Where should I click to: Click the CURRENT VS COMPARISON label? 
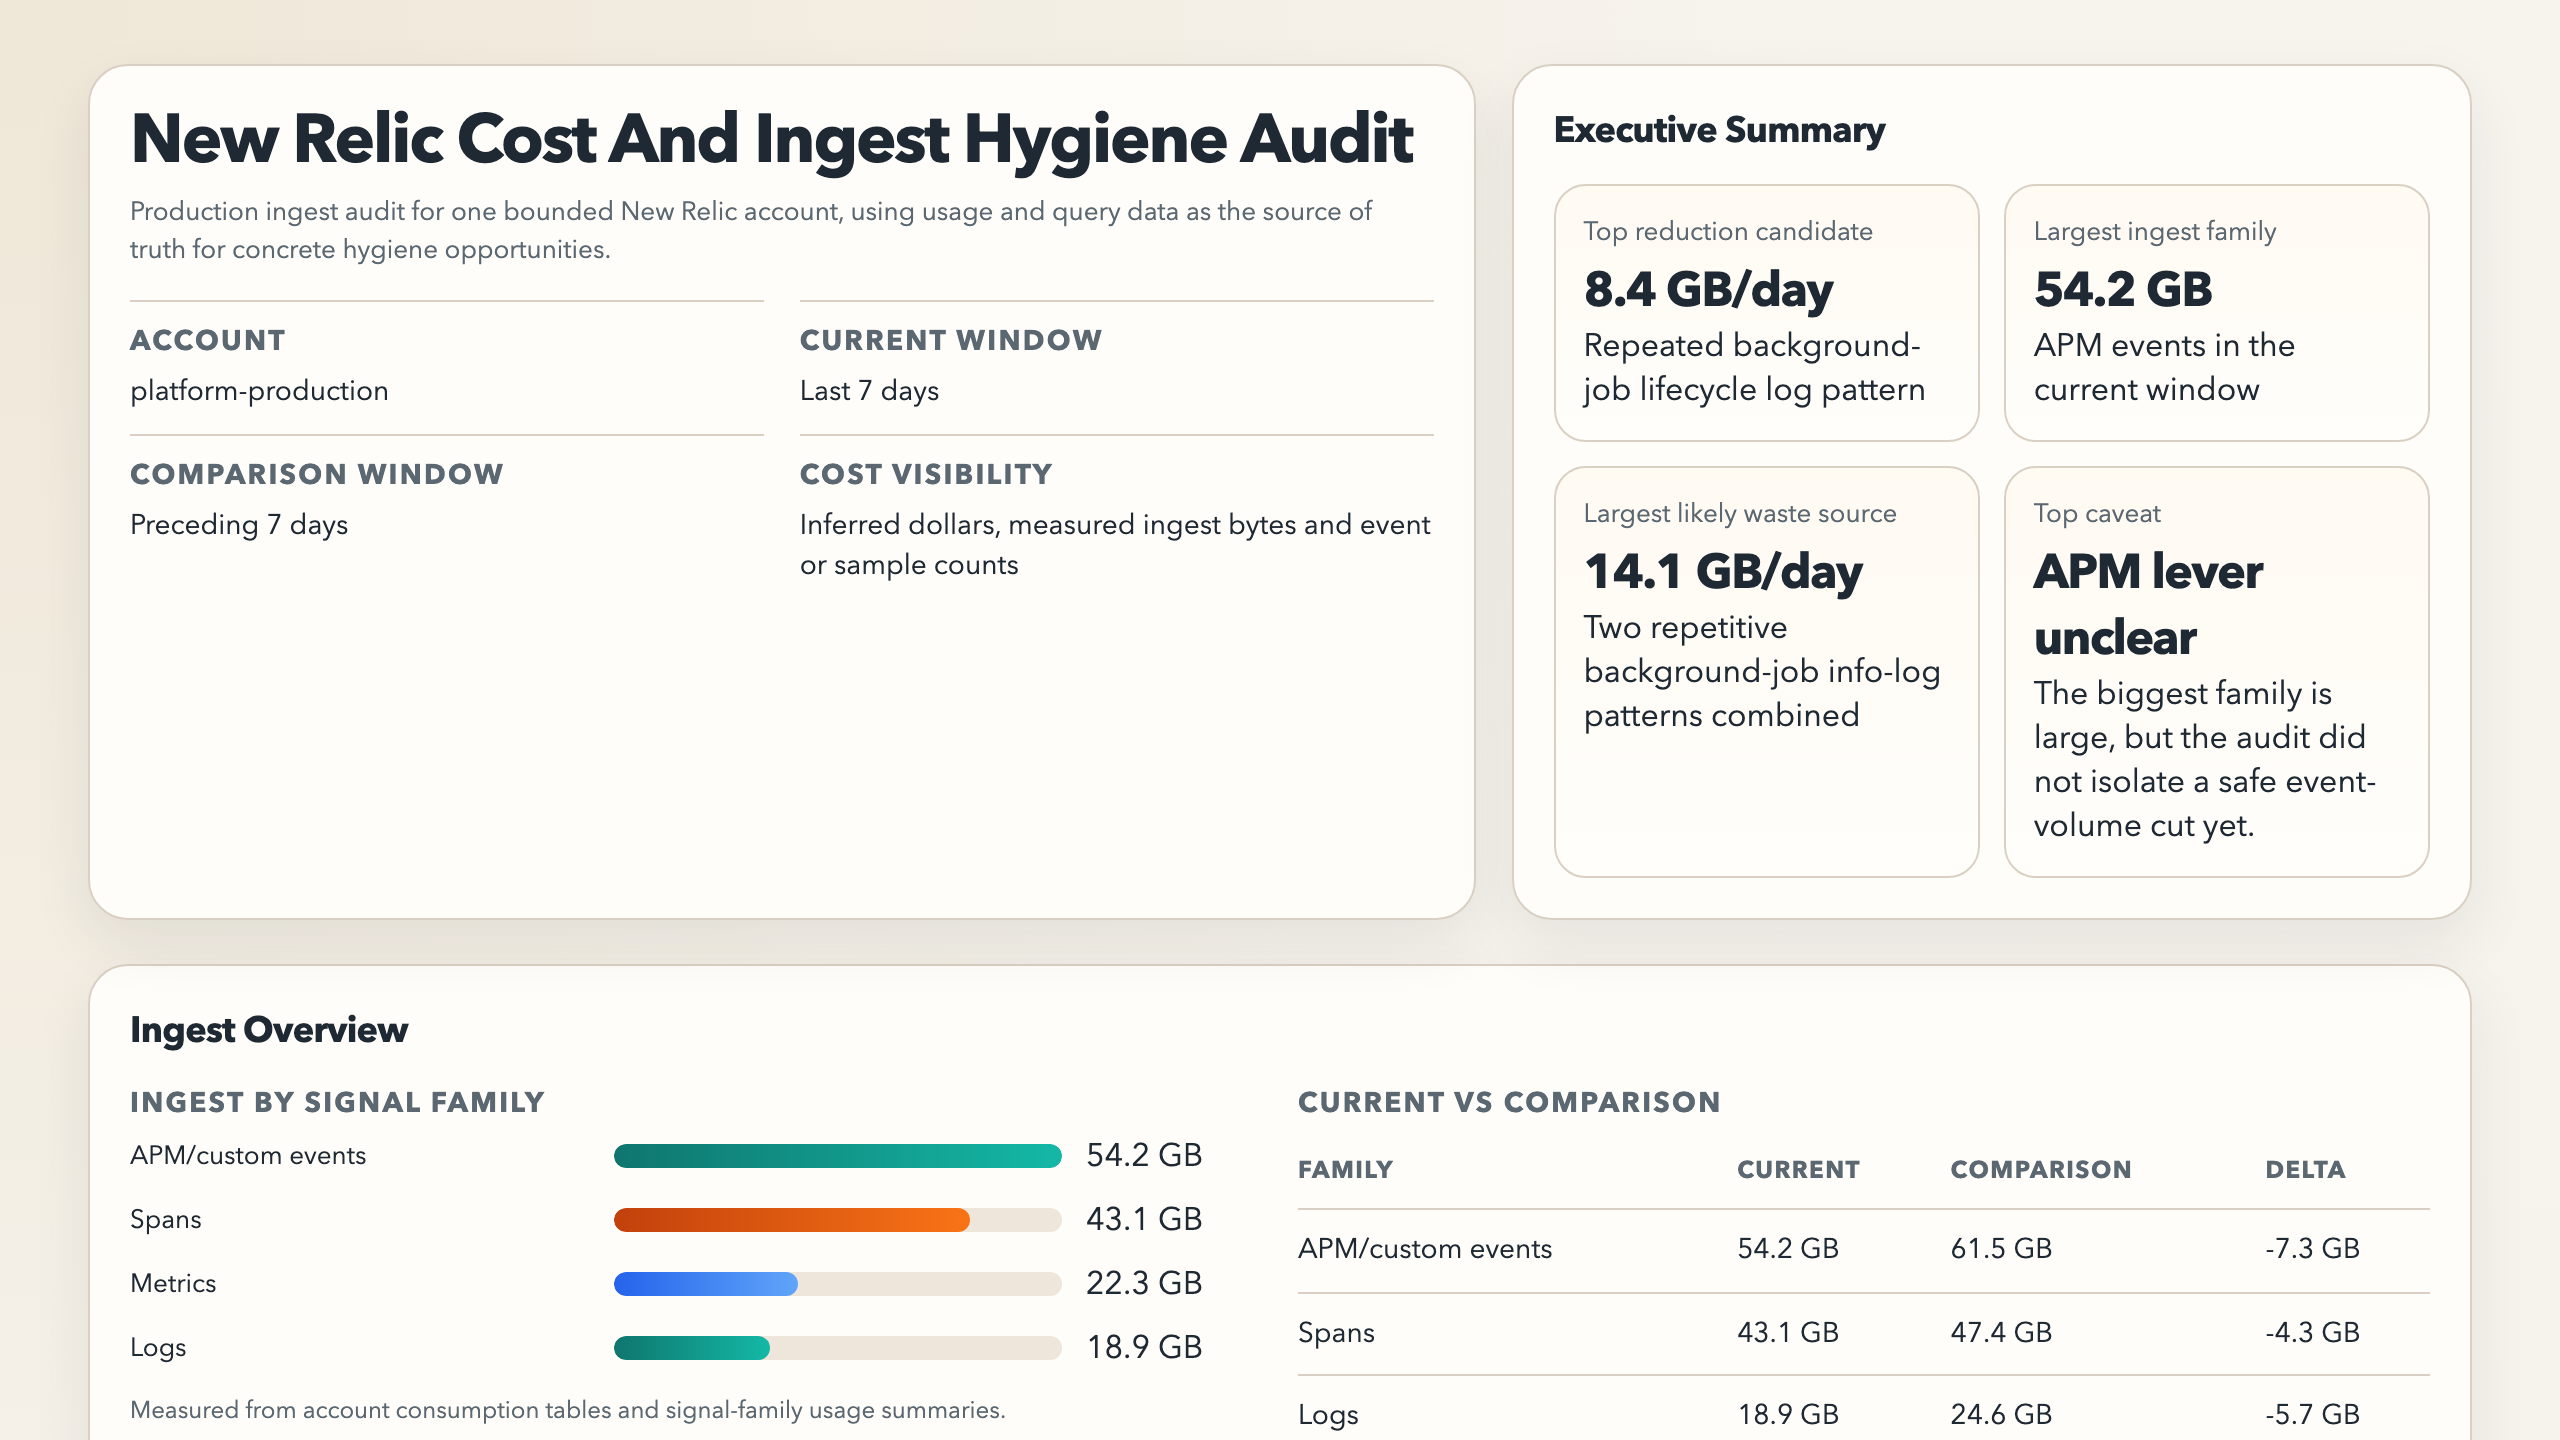tap(1509, 1102)
